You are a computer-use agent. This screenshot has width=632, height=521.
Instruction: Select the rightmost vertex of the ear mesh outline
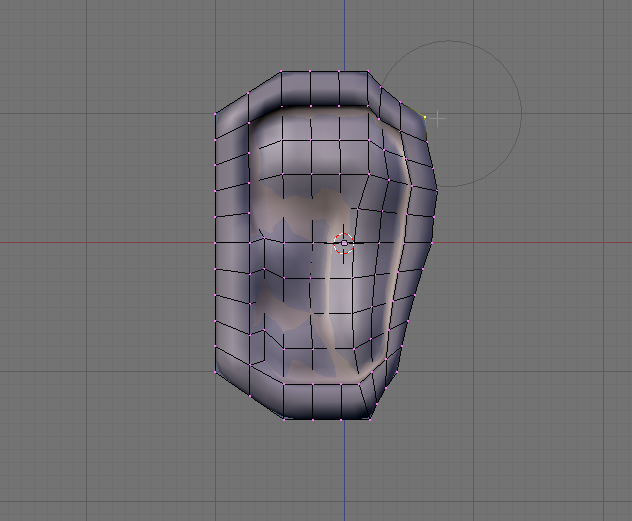(x=437, y=190)
